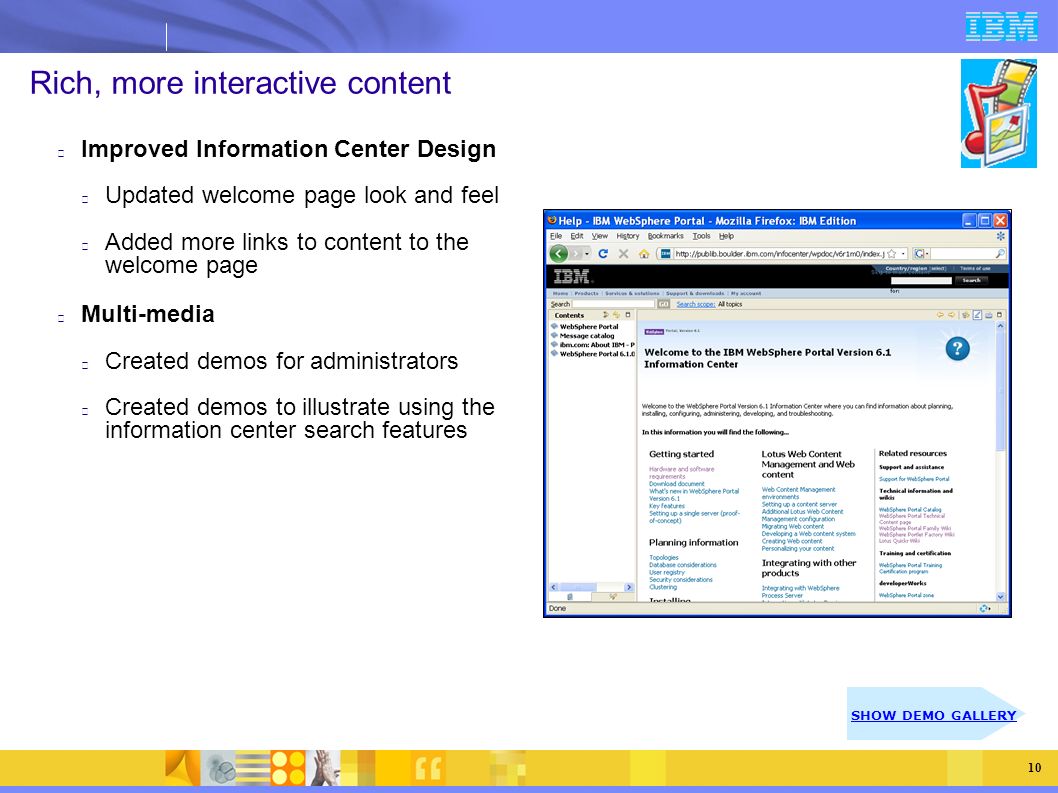Image resolution: width=1058 pixels, height=793 pixels.
Task: Click the content pane back arrow icon
Action: (941, 315)
